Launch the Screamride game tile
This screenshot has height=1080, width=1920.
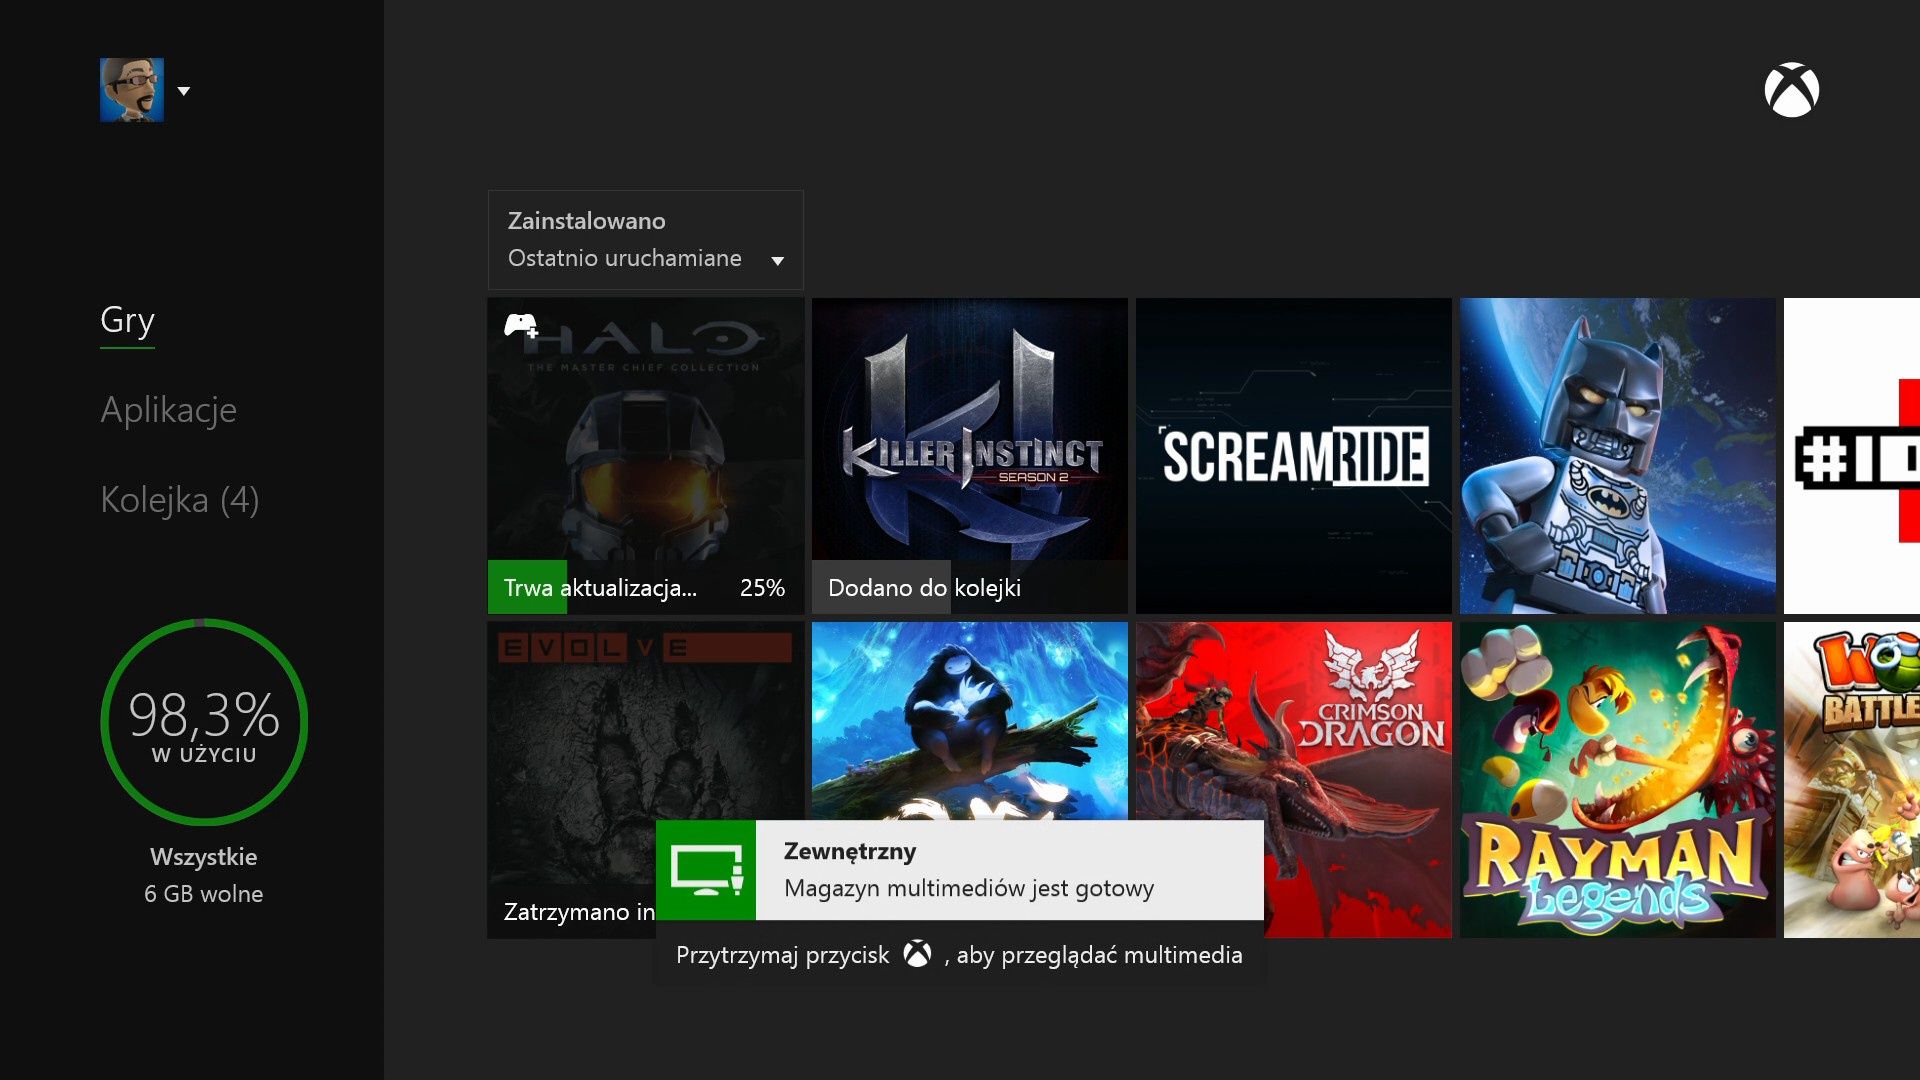click(1293, 455)
